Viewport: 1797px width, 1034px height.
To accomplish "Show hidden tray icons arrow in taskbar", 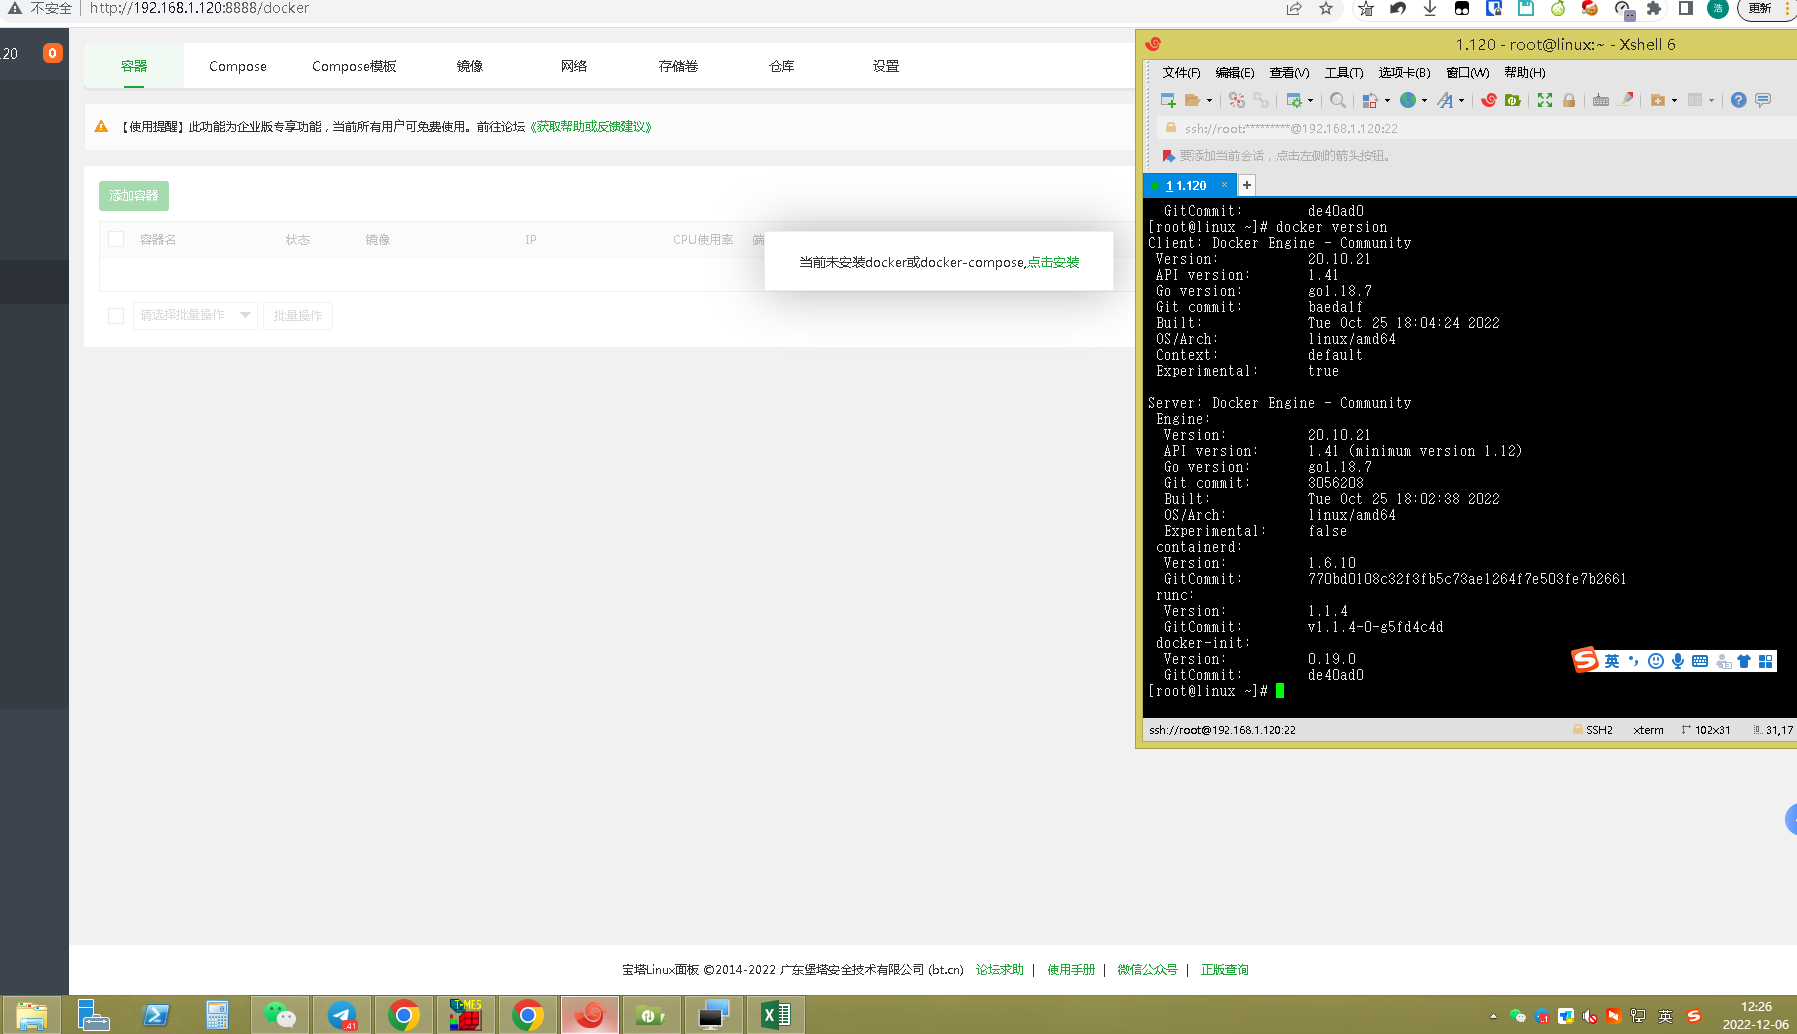I will point(1493,1016).
